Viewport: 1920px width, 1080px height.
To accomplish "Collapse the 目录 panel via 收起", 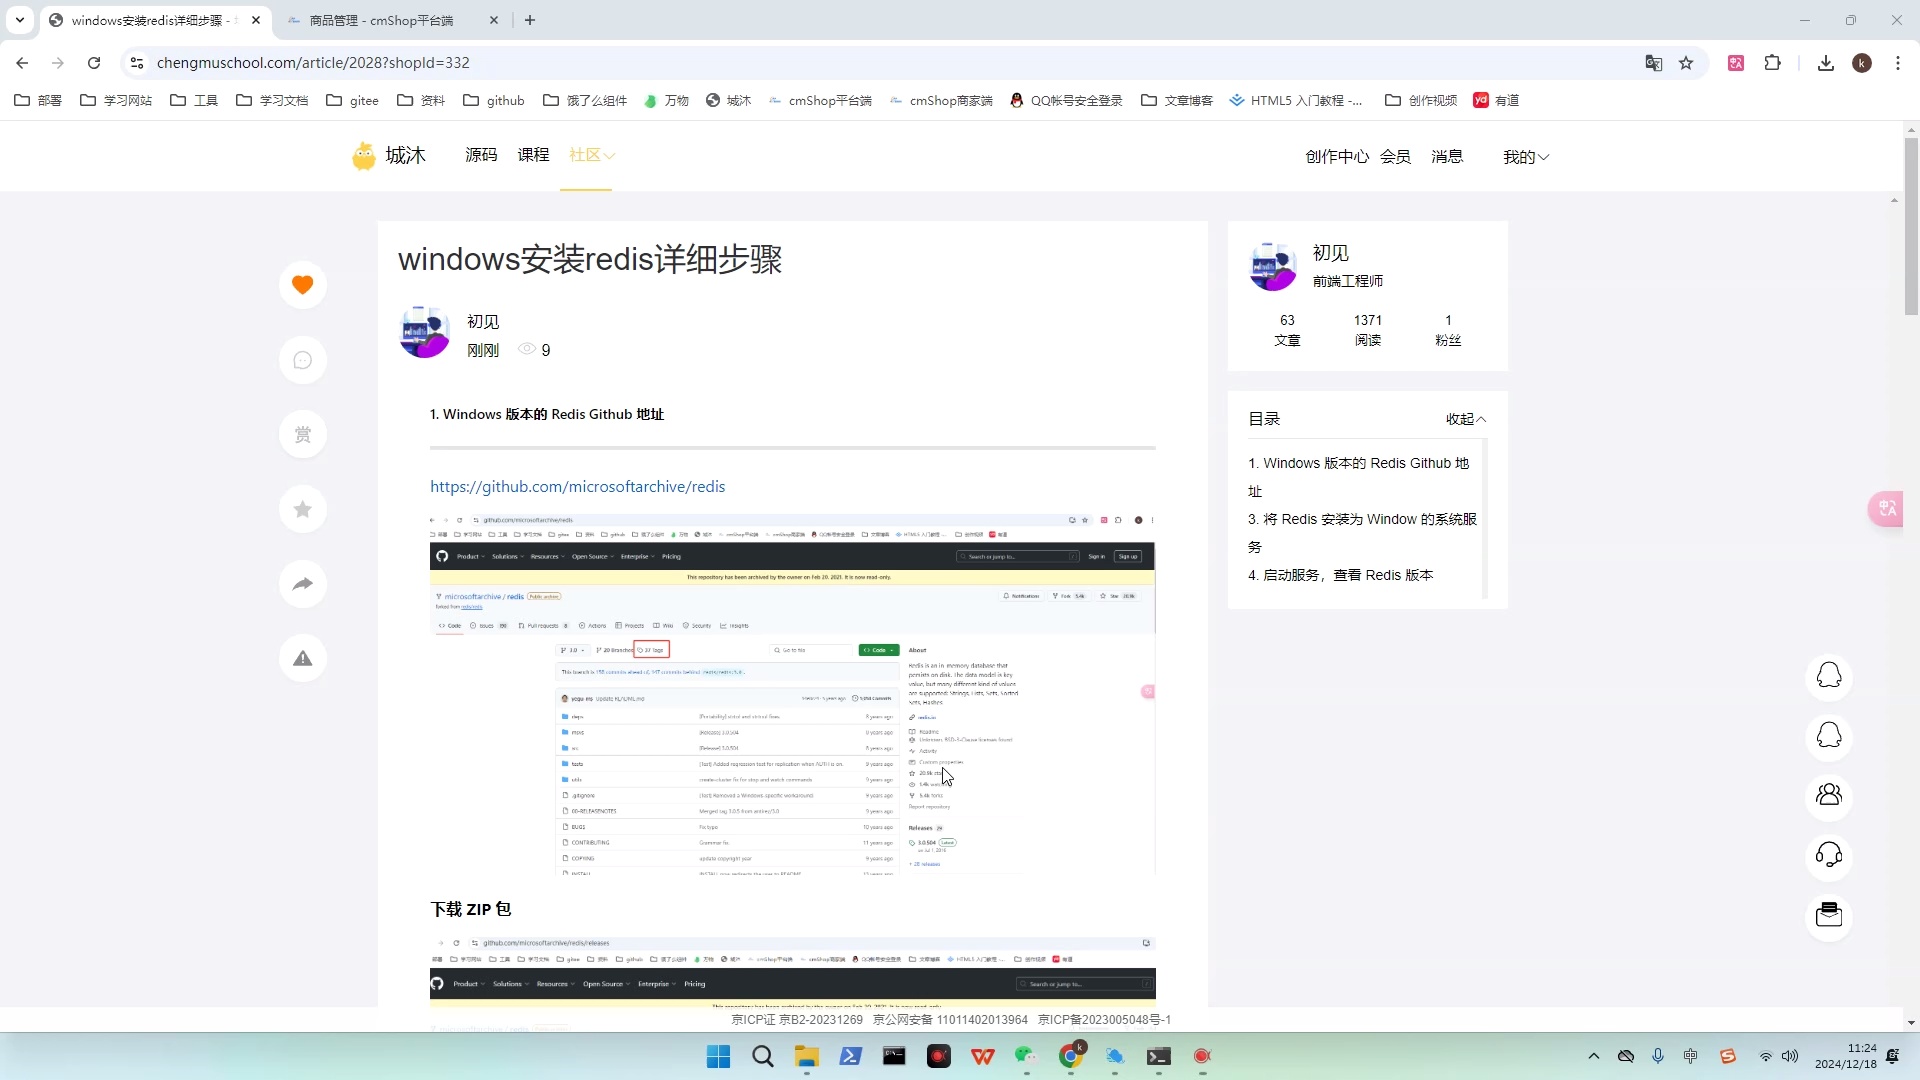I will click(x=1463, y=419).
